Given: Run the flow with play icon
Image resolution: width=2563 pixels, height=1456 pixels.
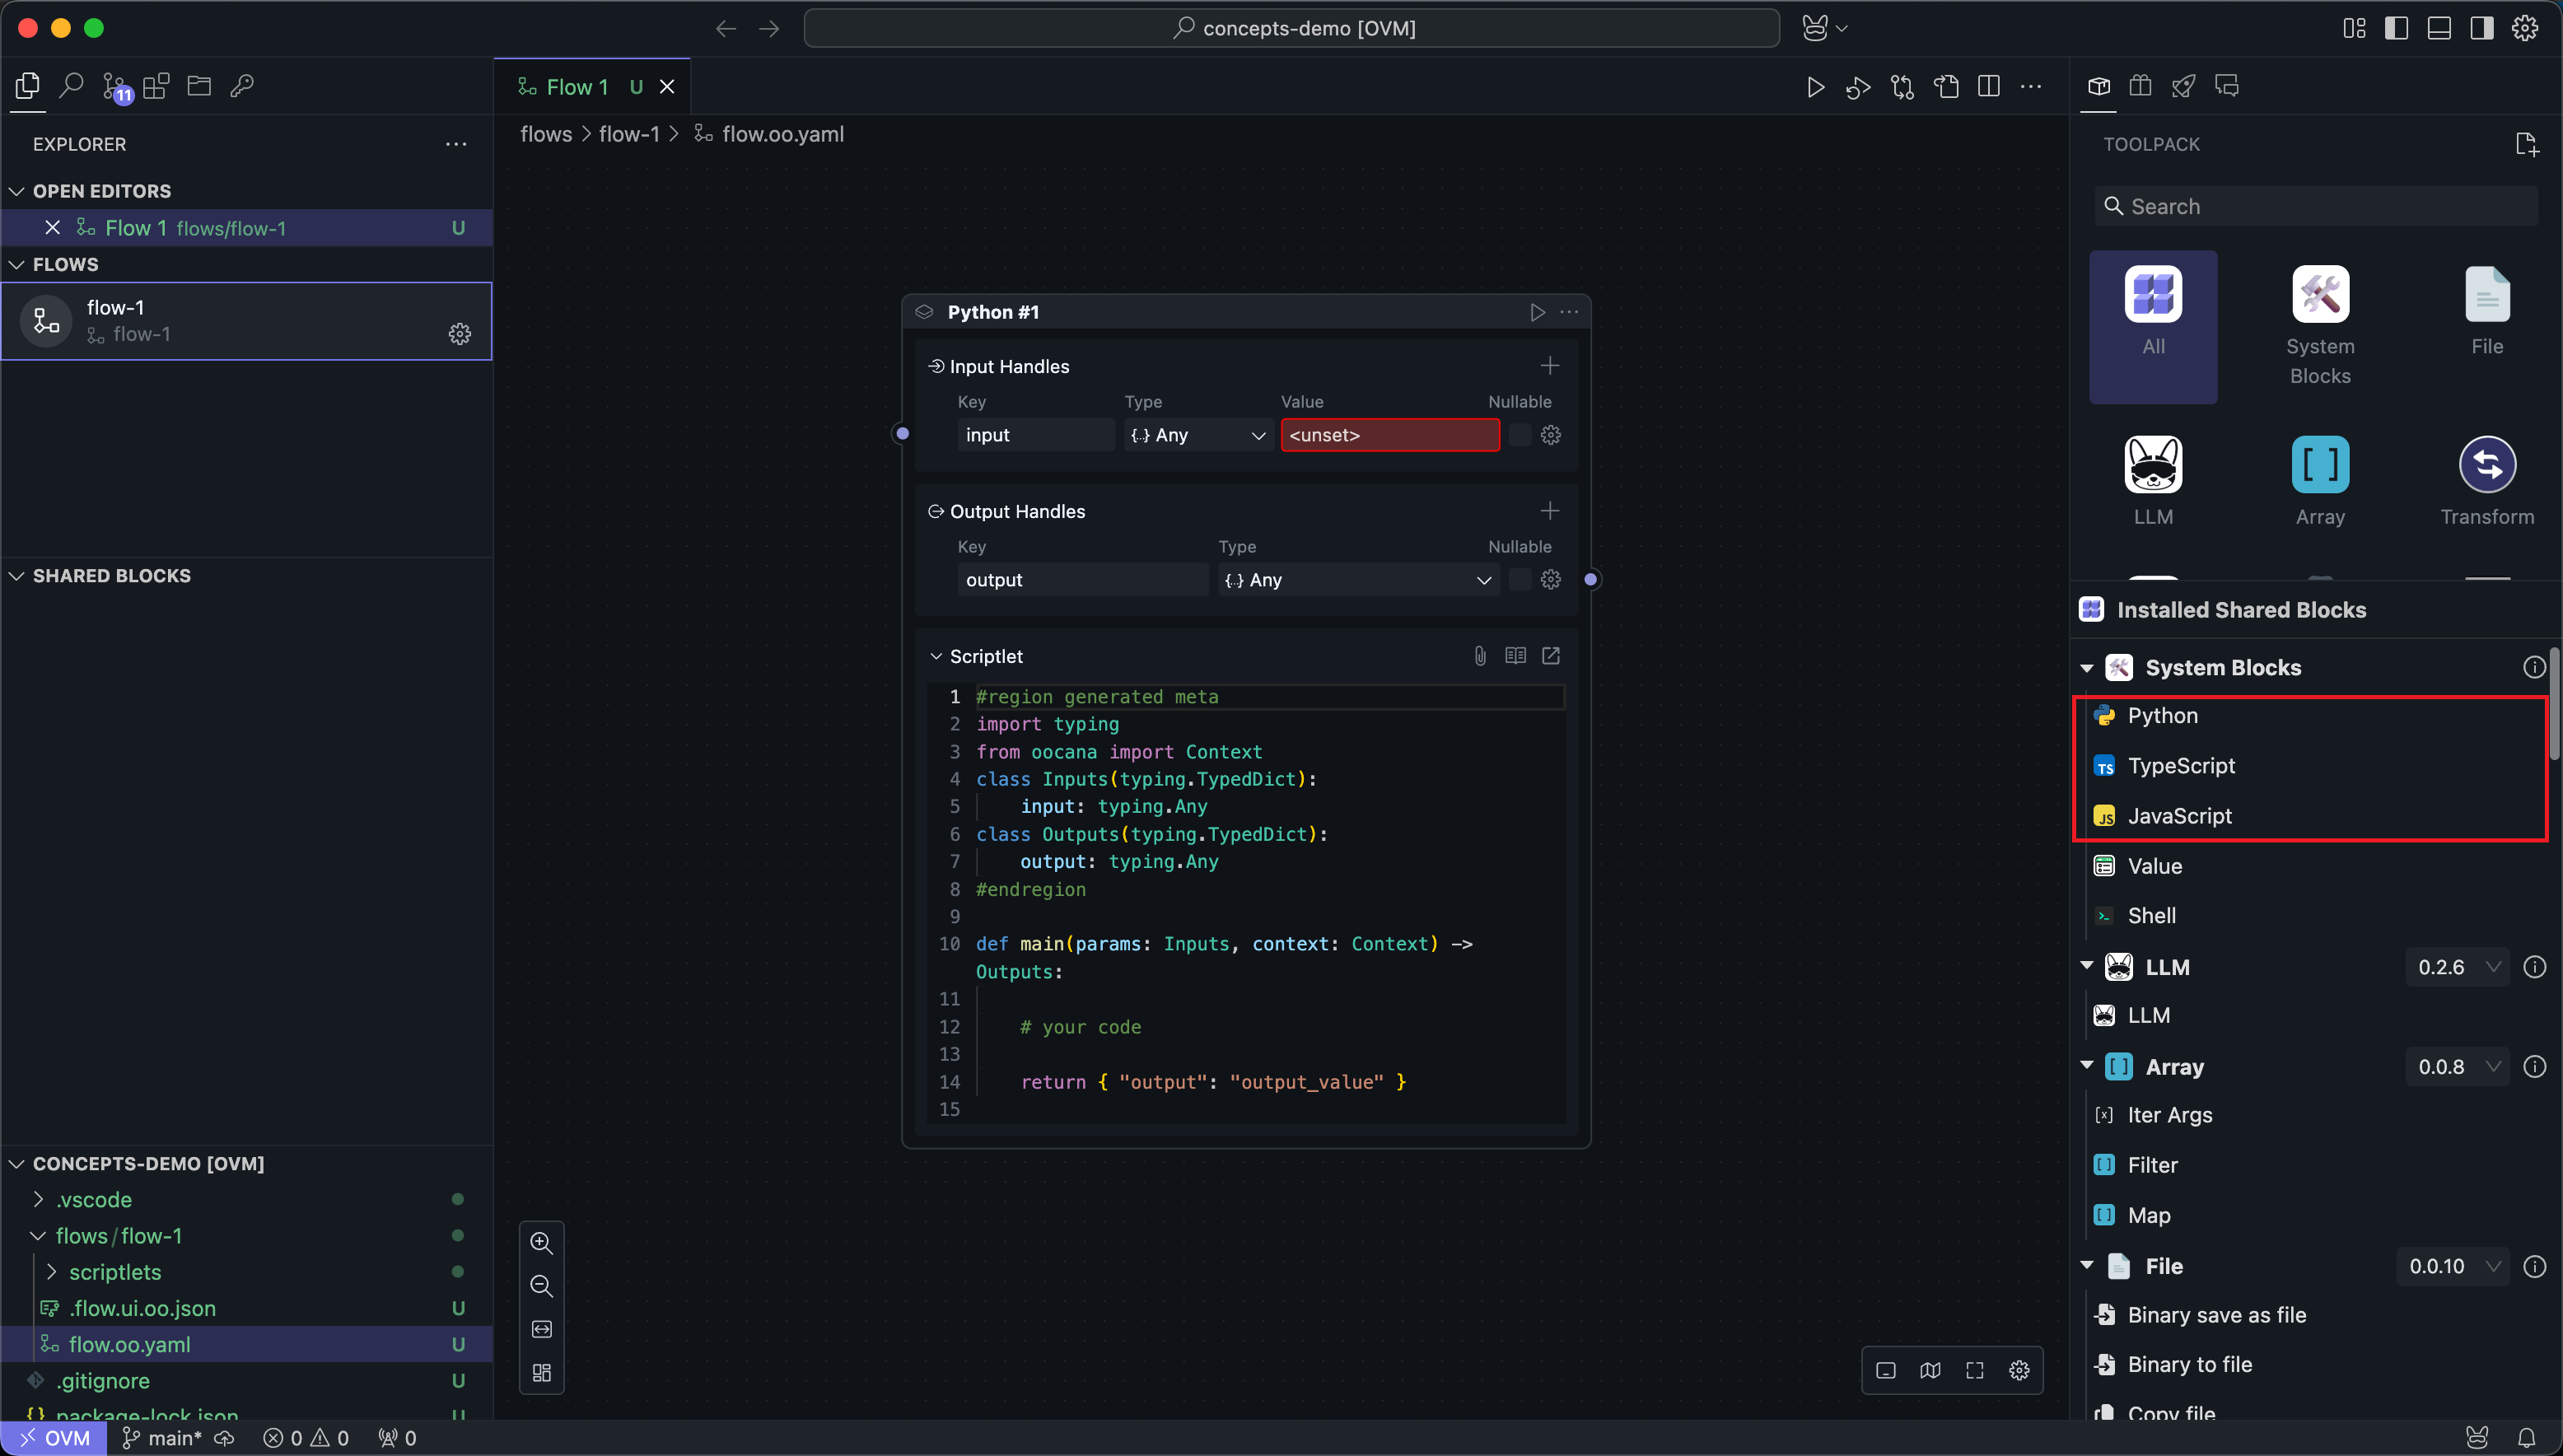Looking at the screenshot, I should tap(1815, 87).
